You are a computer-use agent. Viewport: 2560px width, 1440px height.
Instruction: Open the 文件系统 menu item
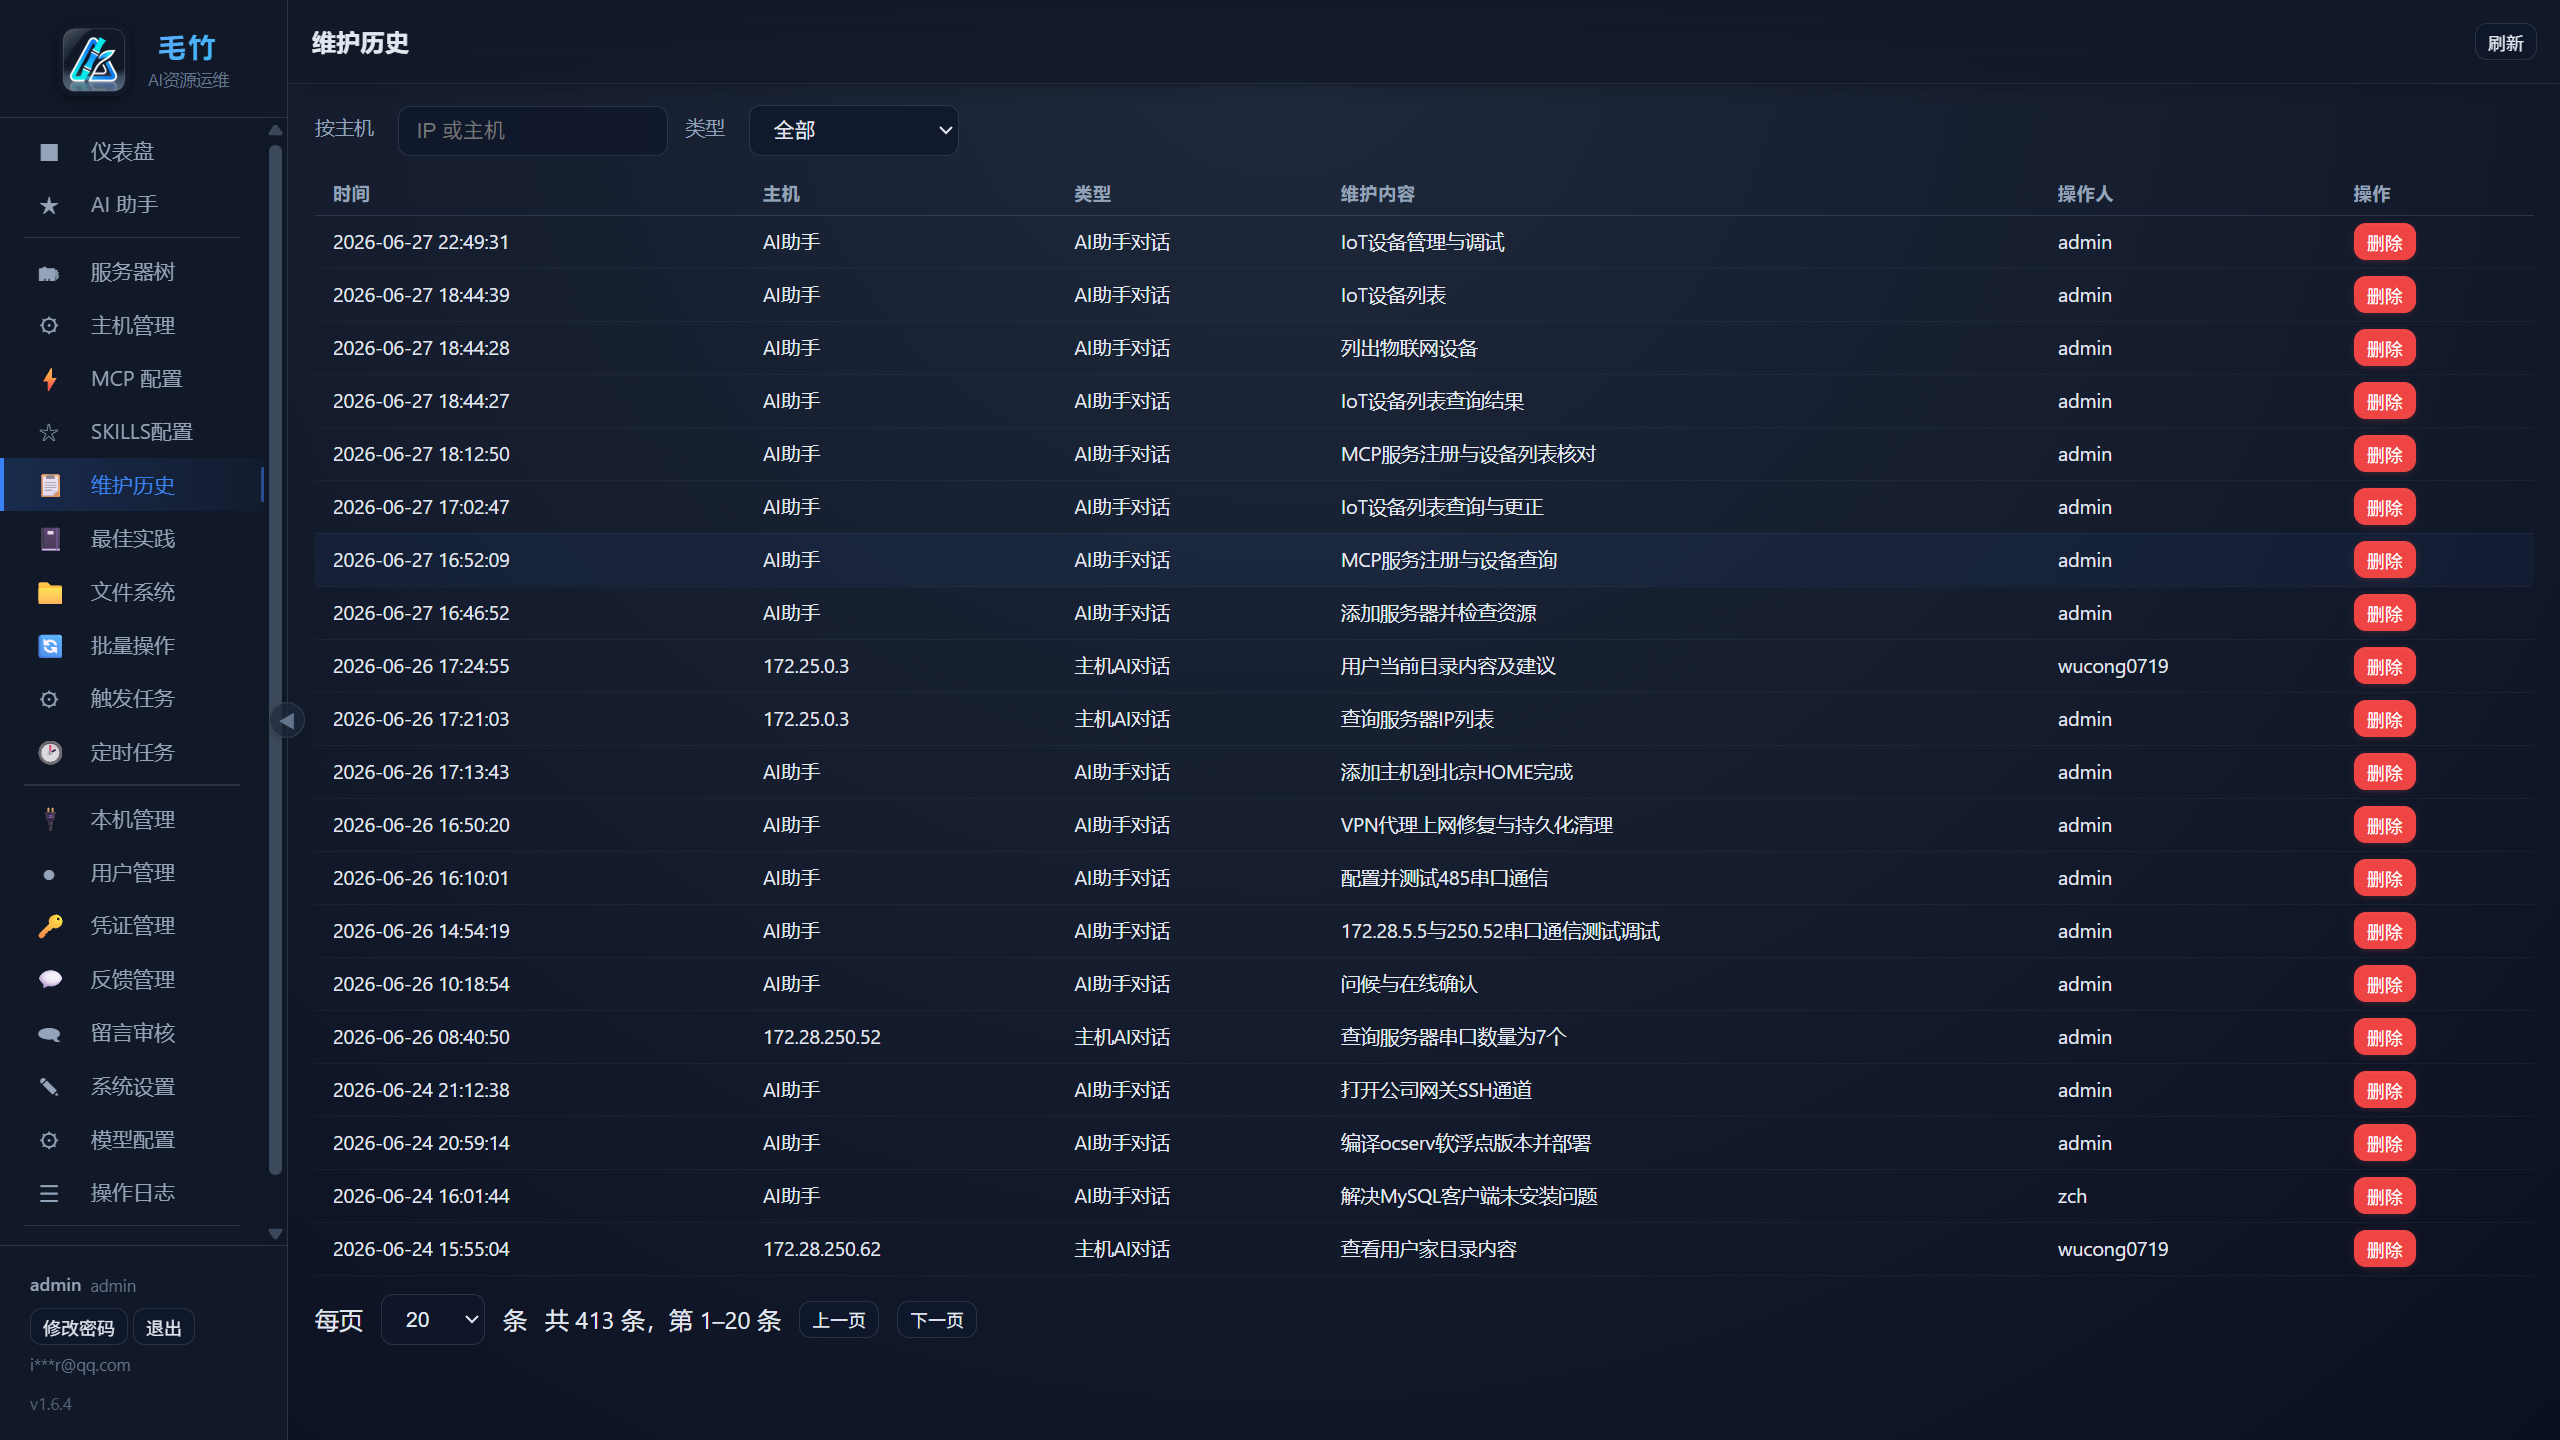pos(132,592)
